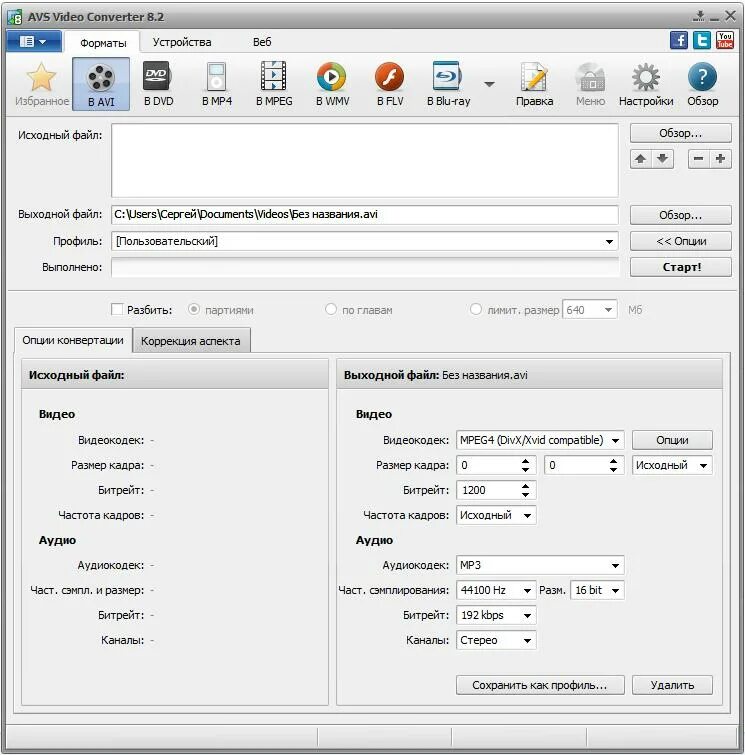Decrease the frame height stepper
Viewport: 745px width, 755px height.
[613, 469]
